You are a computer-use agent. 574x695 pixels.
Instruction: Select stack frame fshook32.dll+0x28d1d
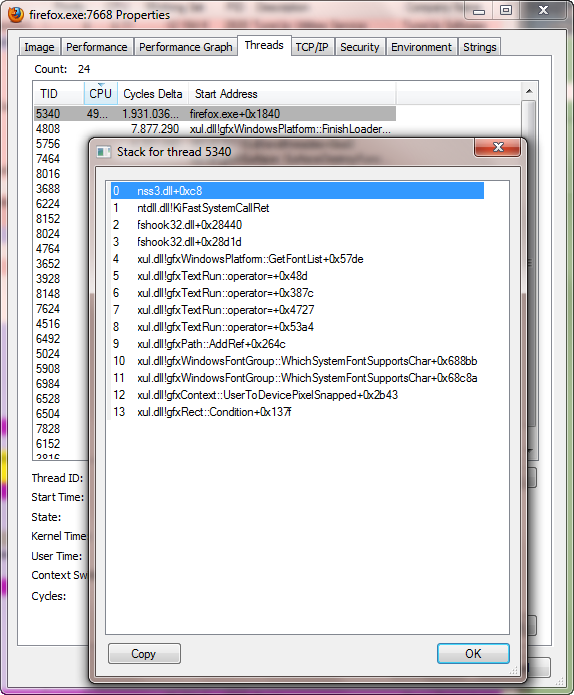(x=297, y=242)
